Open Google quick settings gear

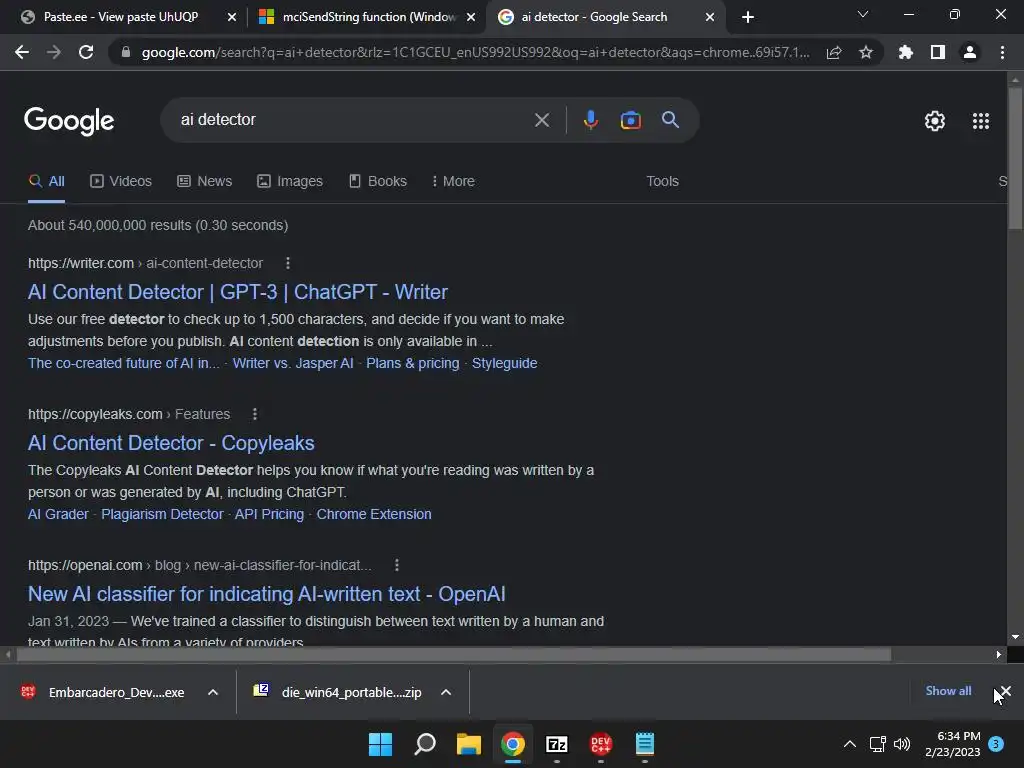[935, 121]
